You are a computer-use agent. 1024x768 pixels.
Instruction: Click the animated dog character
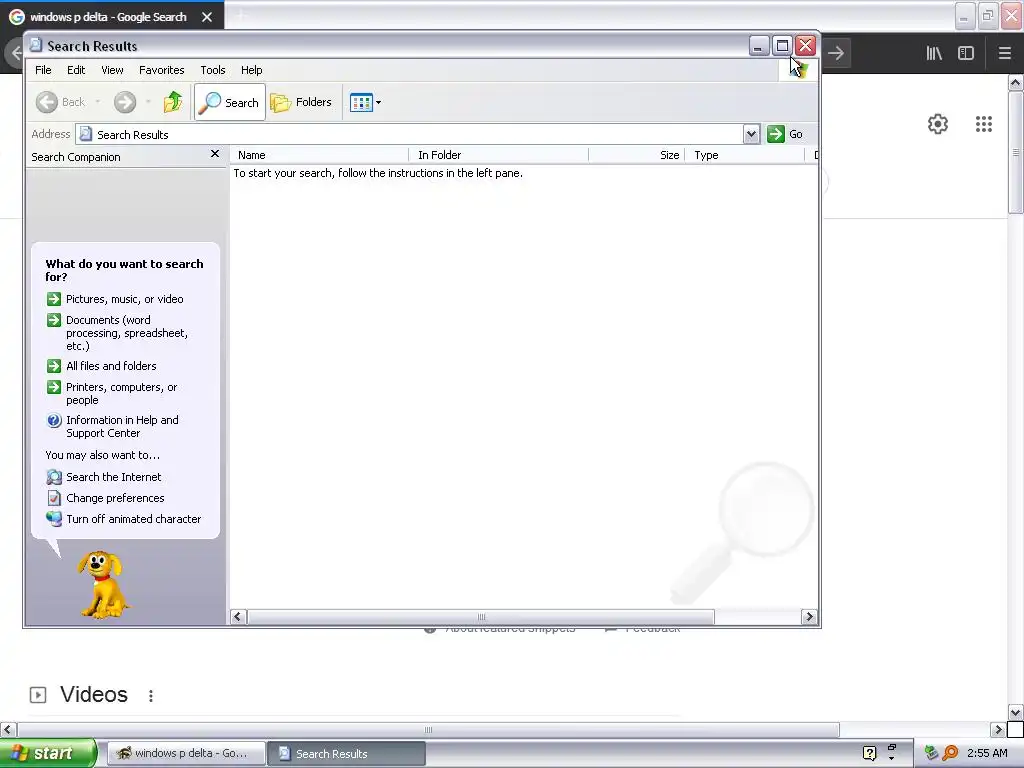103,584
